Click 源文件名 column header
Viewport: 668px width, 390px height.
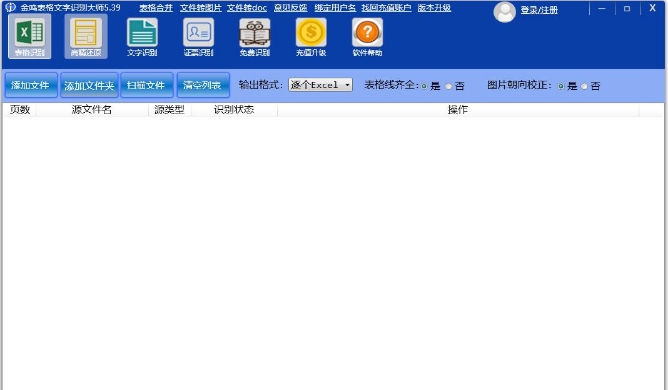[92, 110]
